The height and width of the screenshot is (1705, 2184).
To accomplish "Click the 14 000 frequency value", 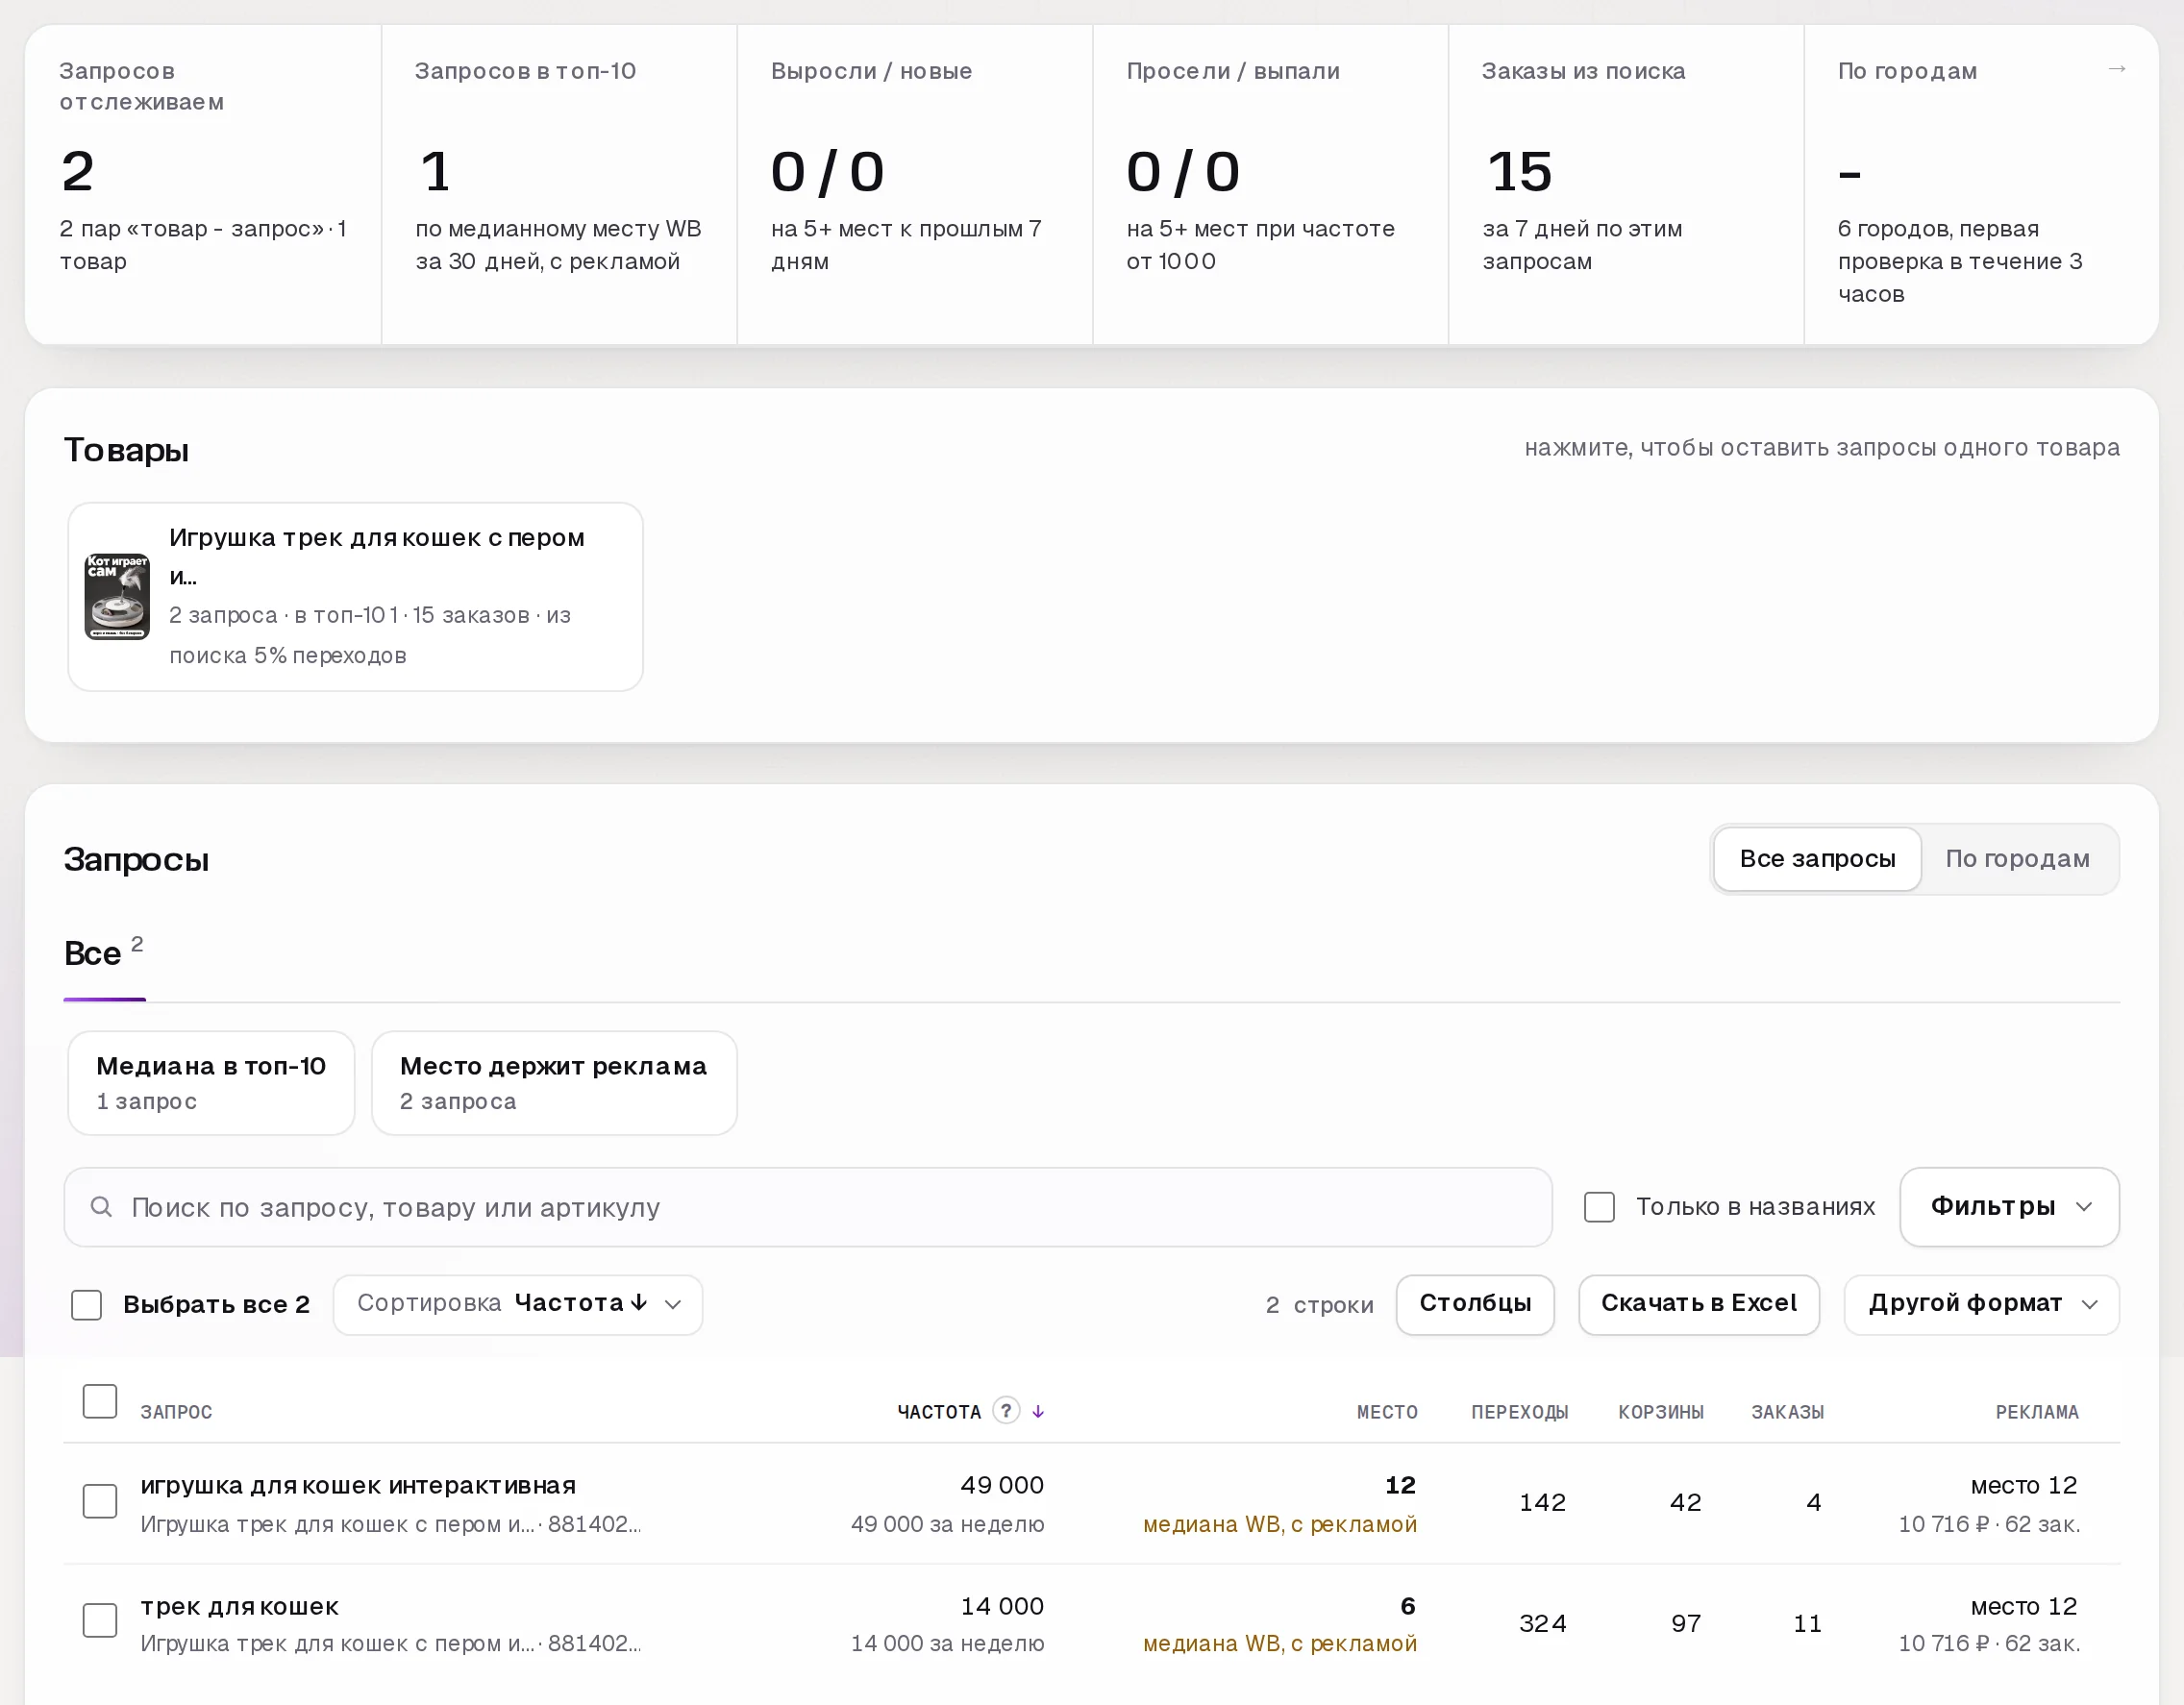I will tap(1001, 1606).
